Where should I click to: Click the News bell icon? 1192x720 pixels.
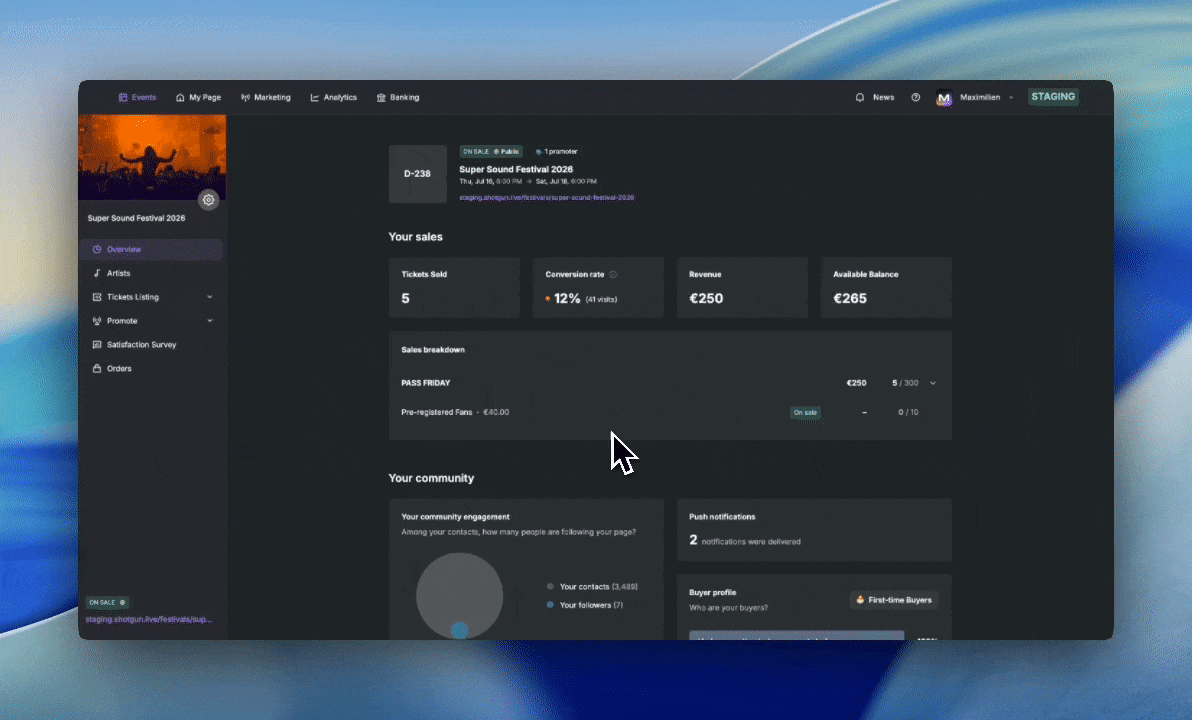click(x=860, y=97)
